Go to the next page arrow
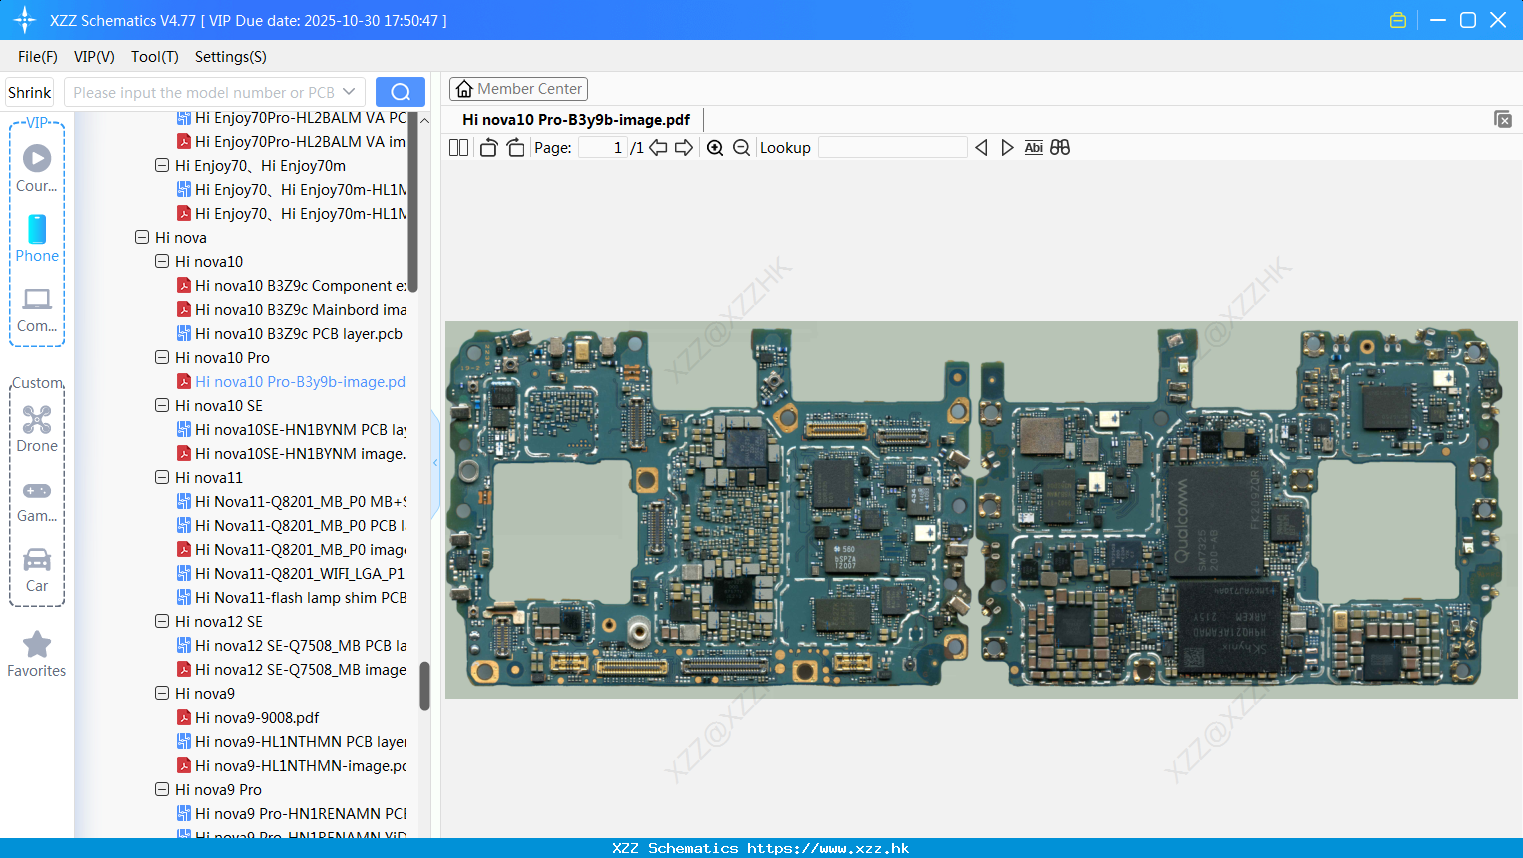The width and height of the screenshot is (1523, 858). coord(684,148)
